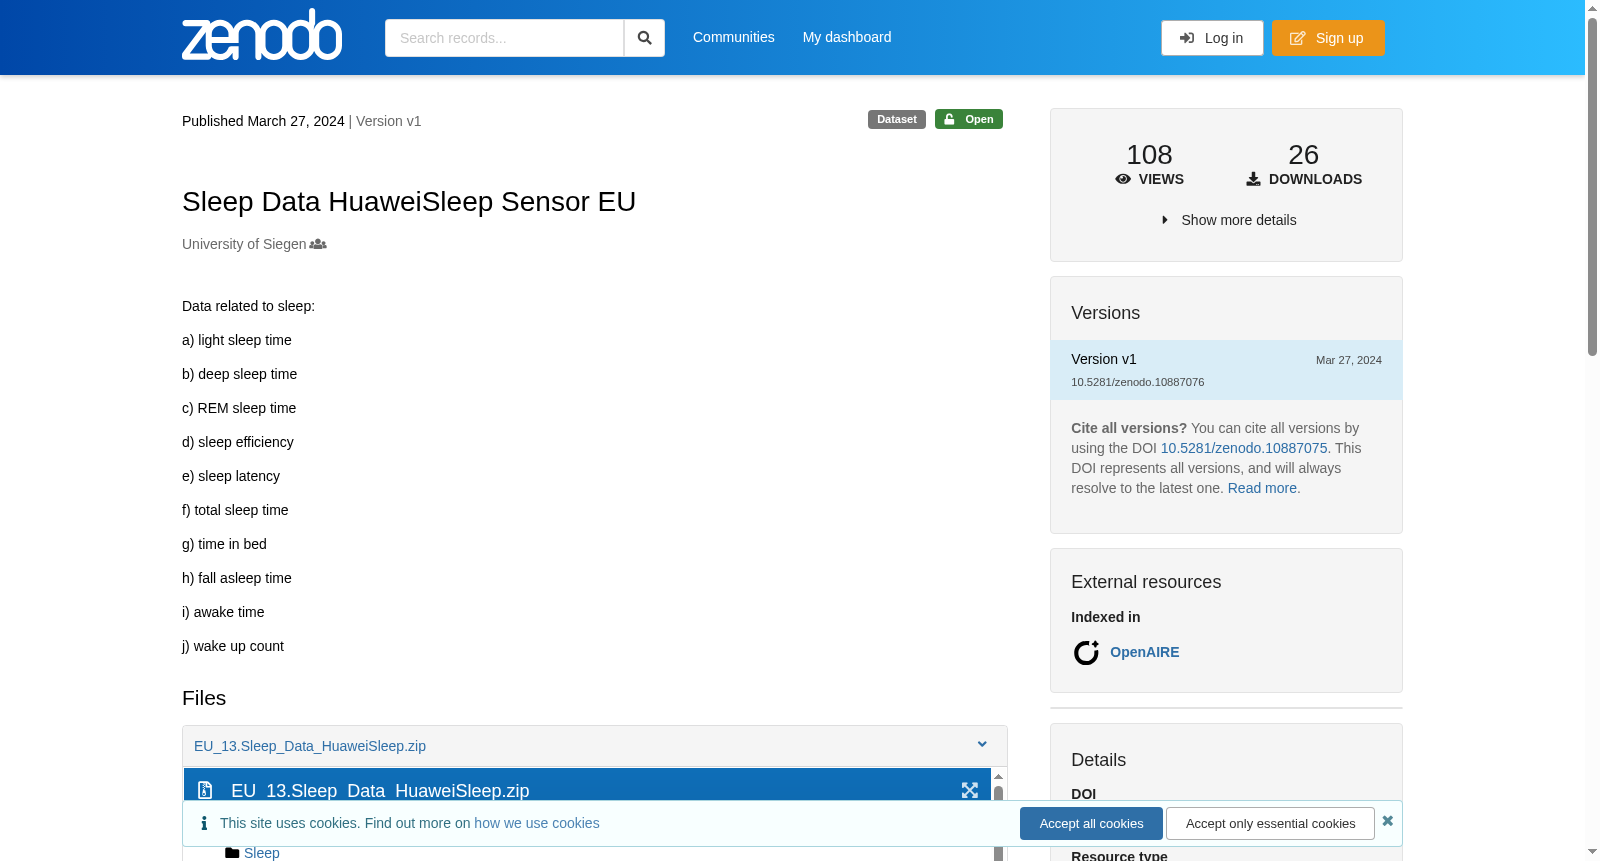Viewport: 1600px width, 861px height.
Task: Click the downloads icon
Action: 1253,179
